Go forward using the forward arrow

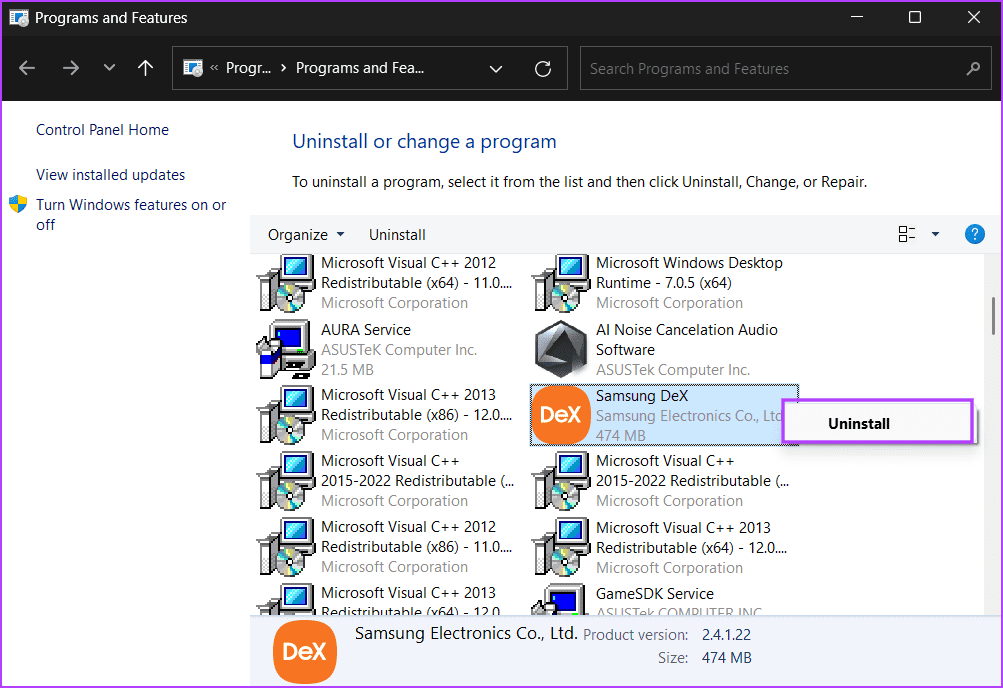pos(70,68)
